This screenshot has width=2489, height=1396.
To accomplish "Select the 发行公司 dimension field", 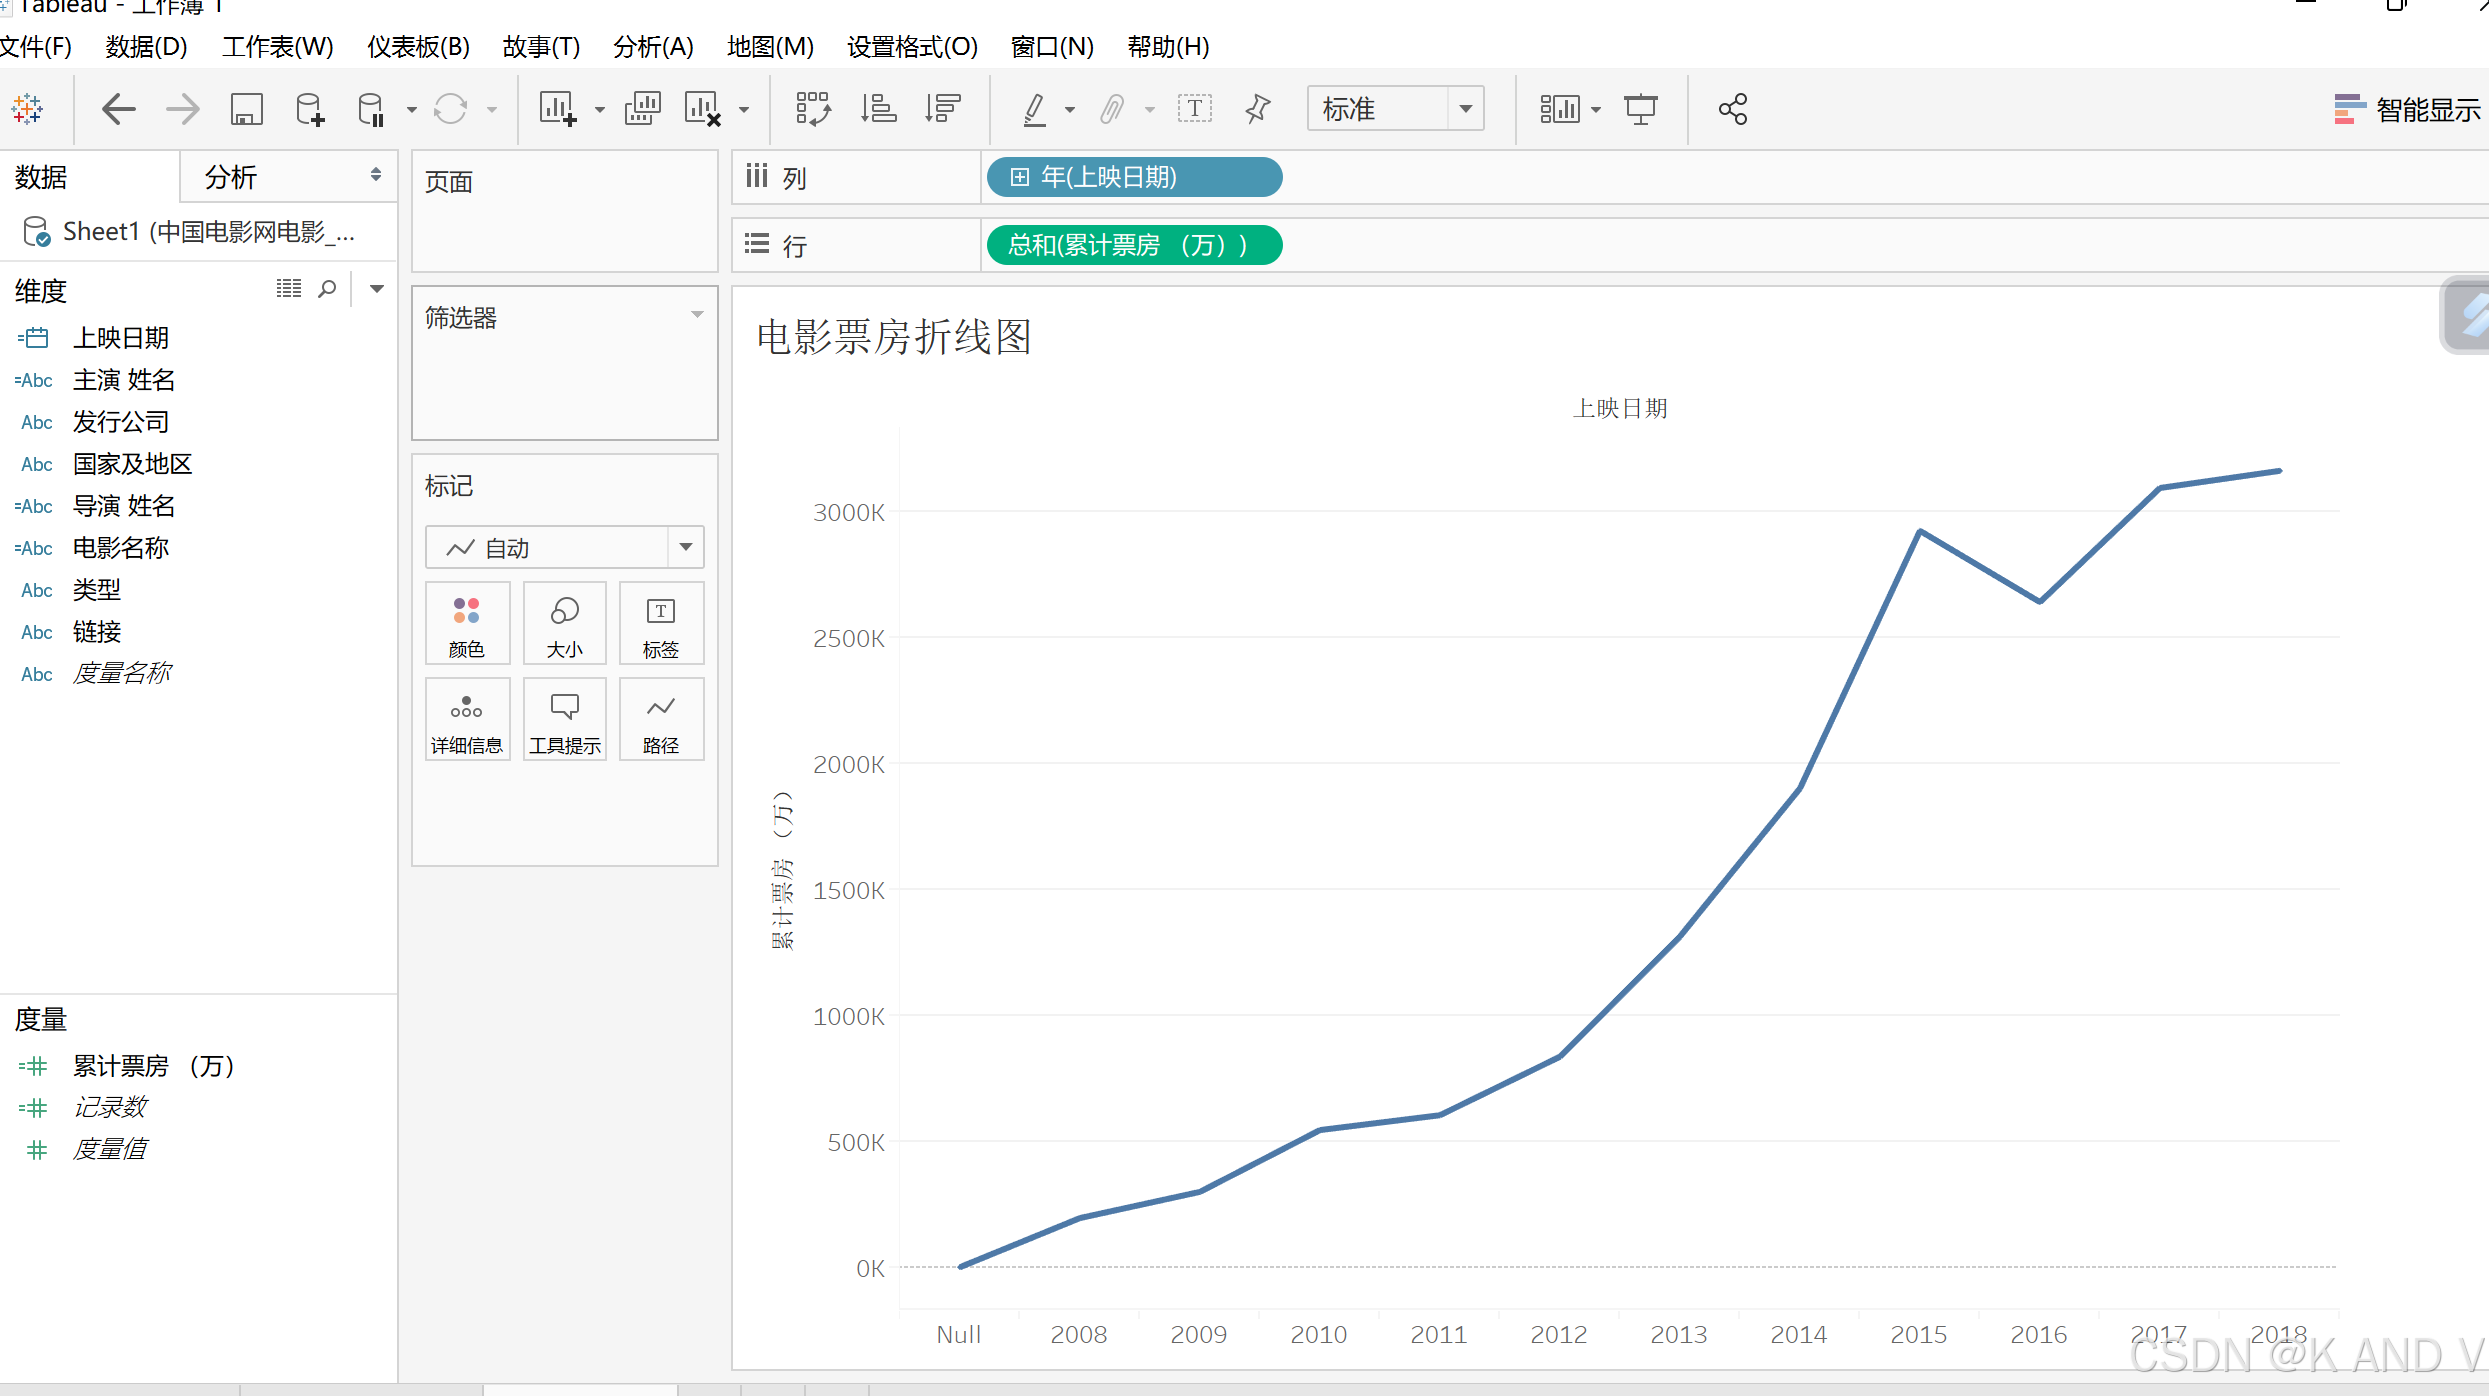I will (x=120, y=422).
